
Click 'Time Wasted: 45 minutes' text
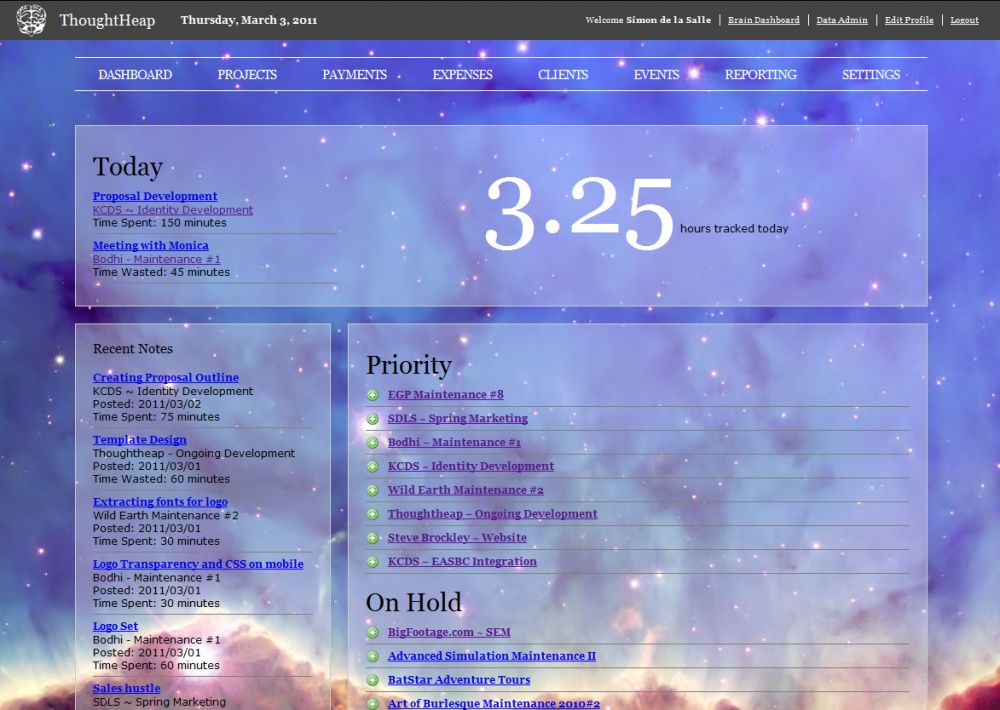click(x=161, y=272)
